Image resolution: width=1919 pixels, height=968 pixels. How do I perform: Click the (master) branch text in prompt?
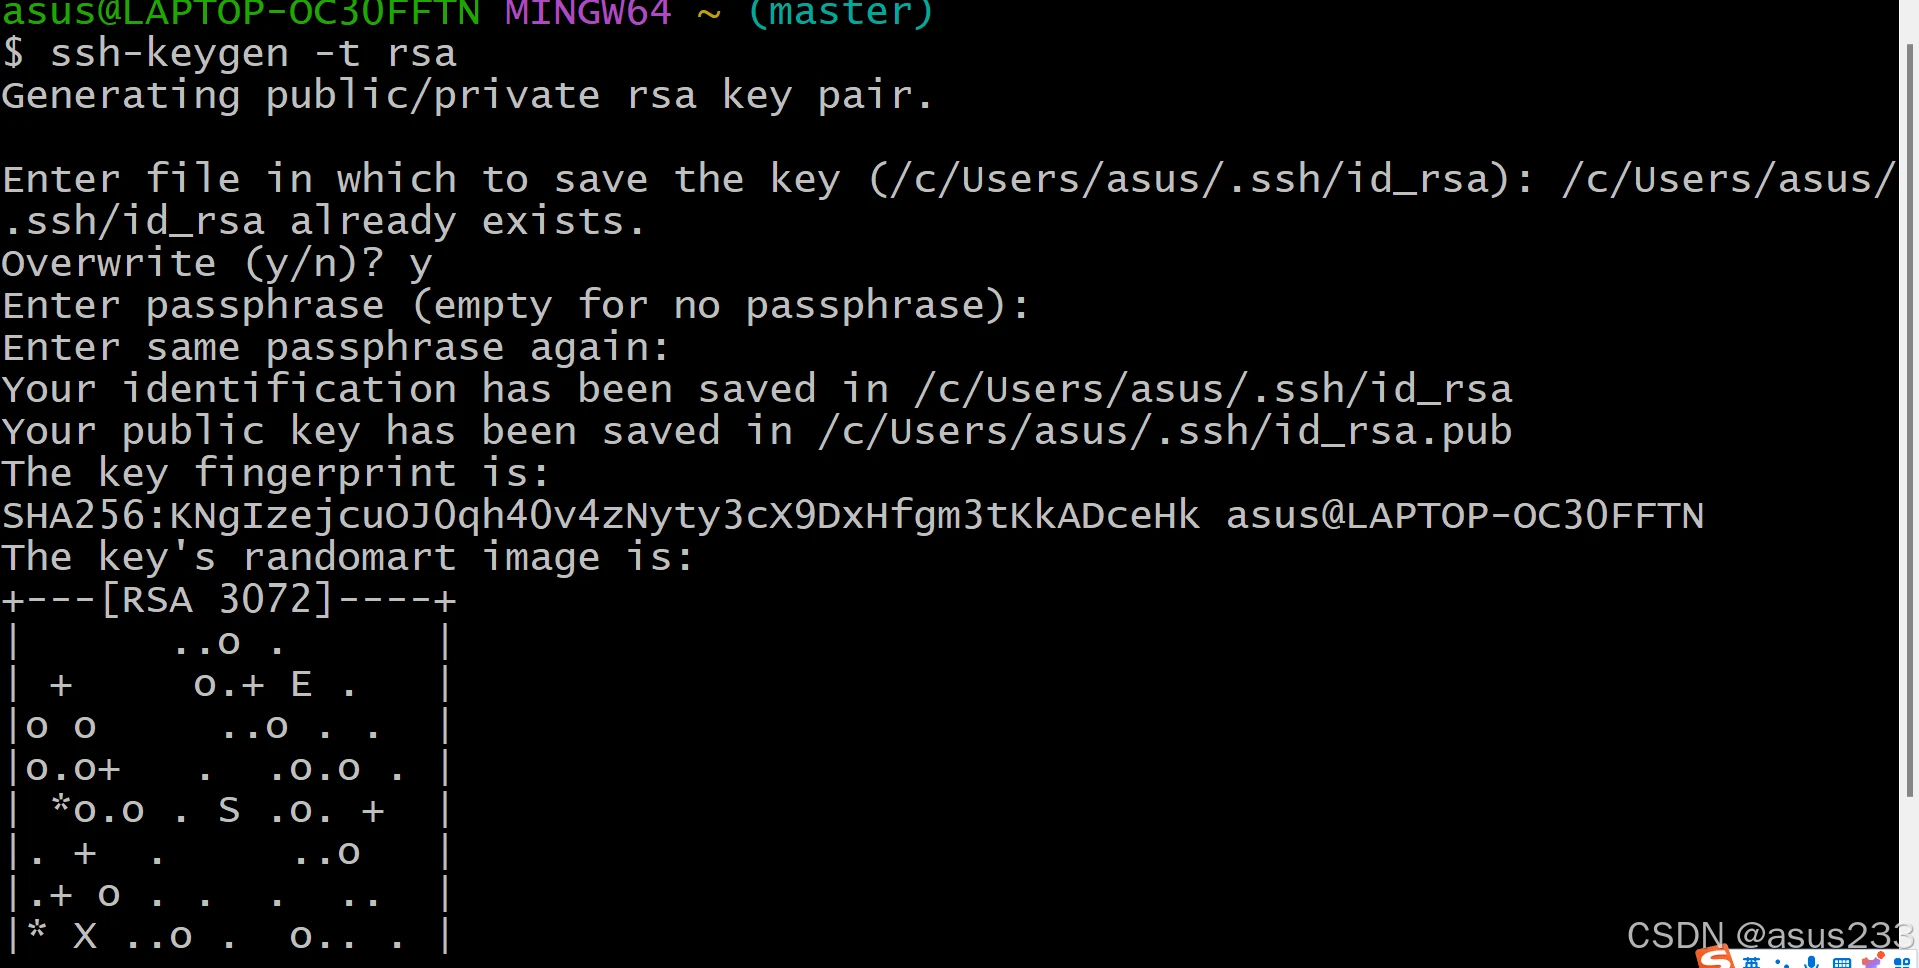point(841,13)
